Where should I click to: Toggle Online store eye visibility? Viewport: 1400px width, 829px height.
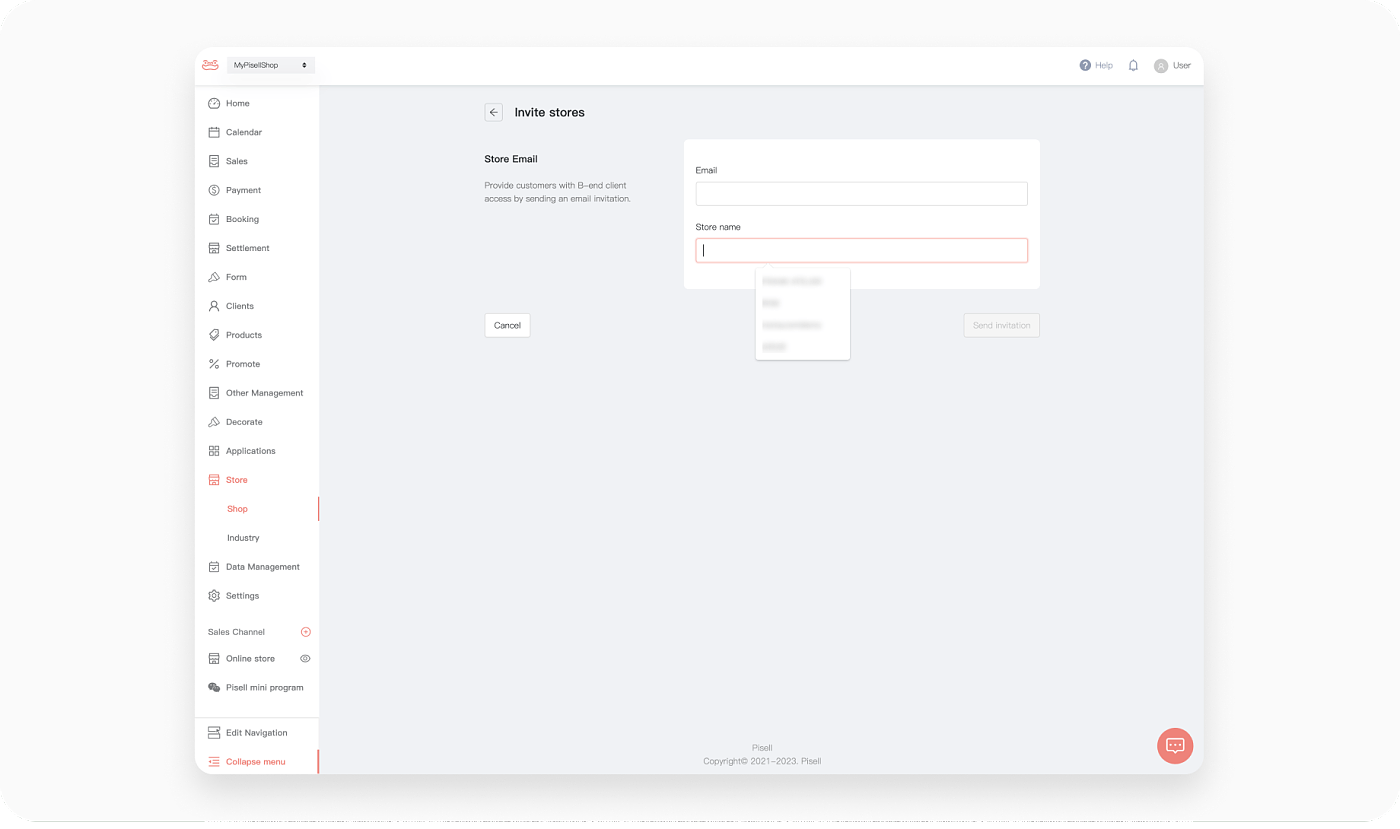[x=305, y=659]
